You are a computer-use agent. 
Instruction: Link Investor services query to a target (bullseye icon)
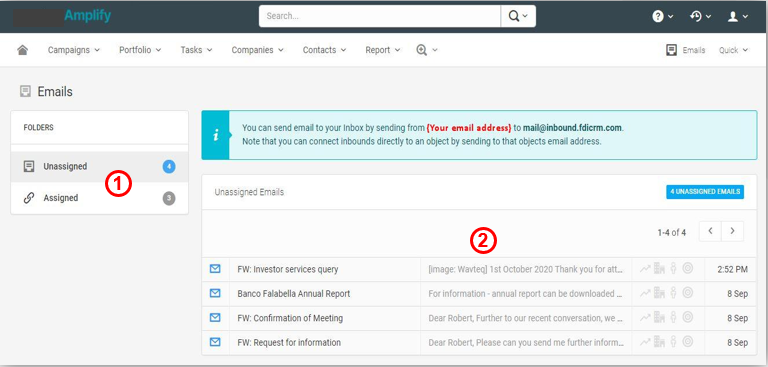(x=688, y=269)
